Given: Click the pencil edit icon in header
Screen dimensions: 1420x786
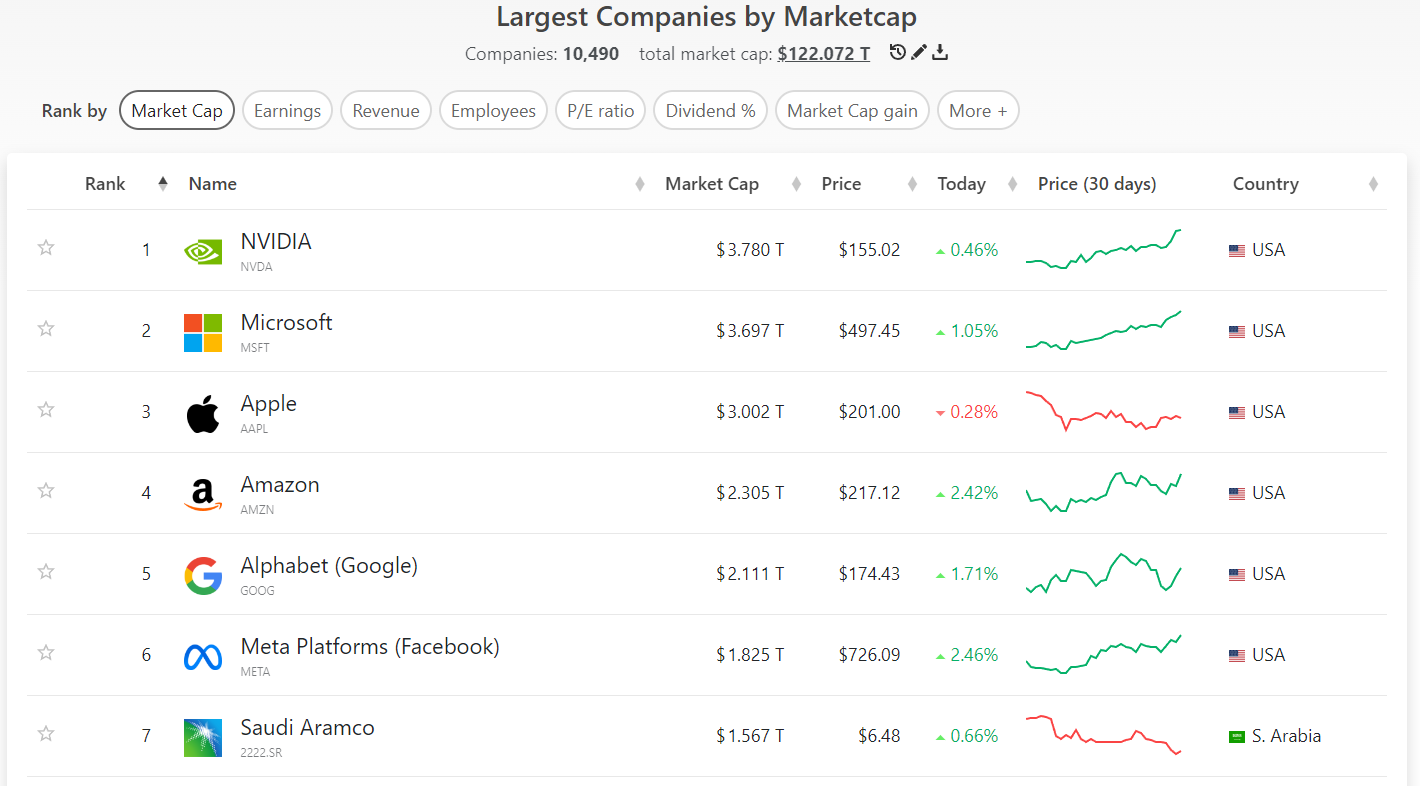Looking at the screenshot, I should [919, 52].
